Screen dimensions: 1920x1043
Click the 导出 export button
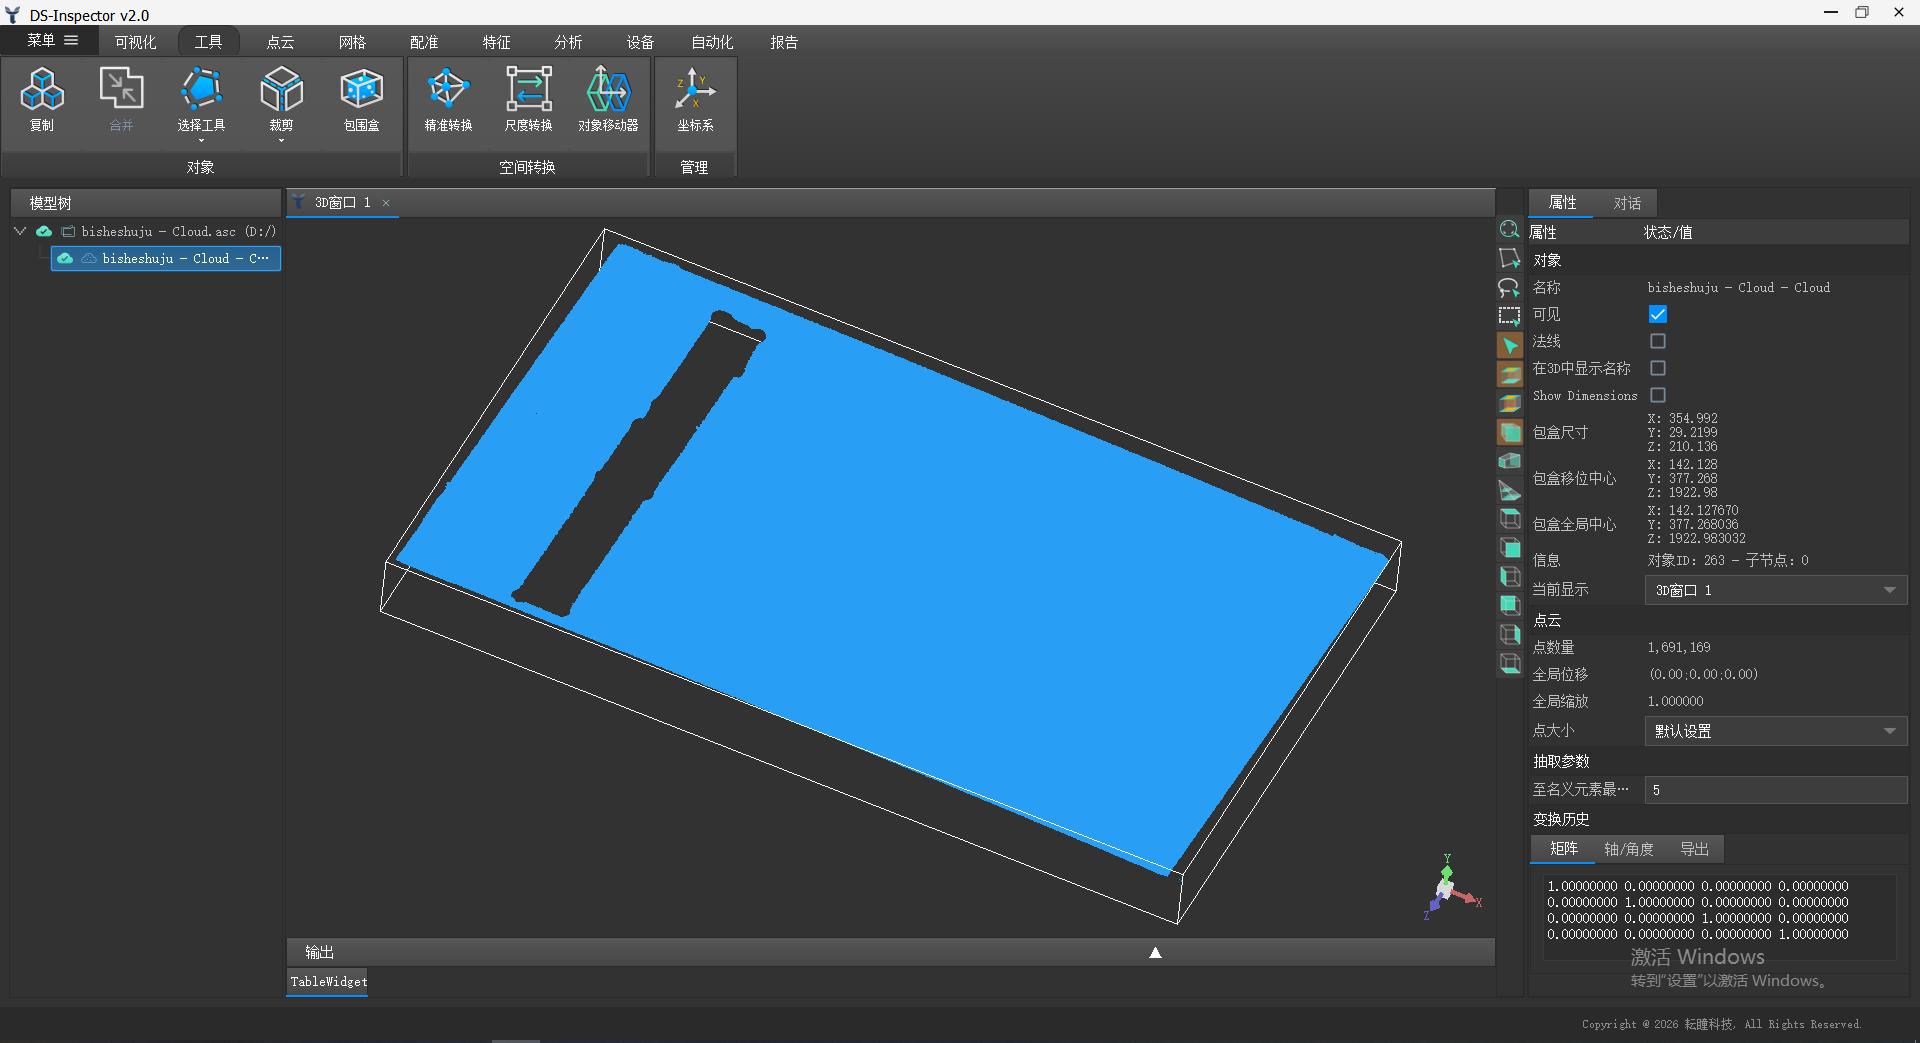pos(1694,849)
